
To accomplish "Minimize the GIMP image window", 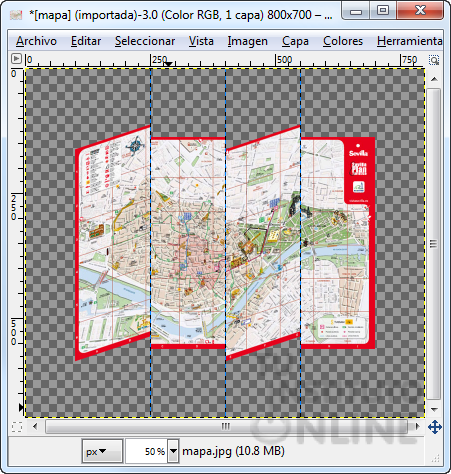I will point(356,11).
